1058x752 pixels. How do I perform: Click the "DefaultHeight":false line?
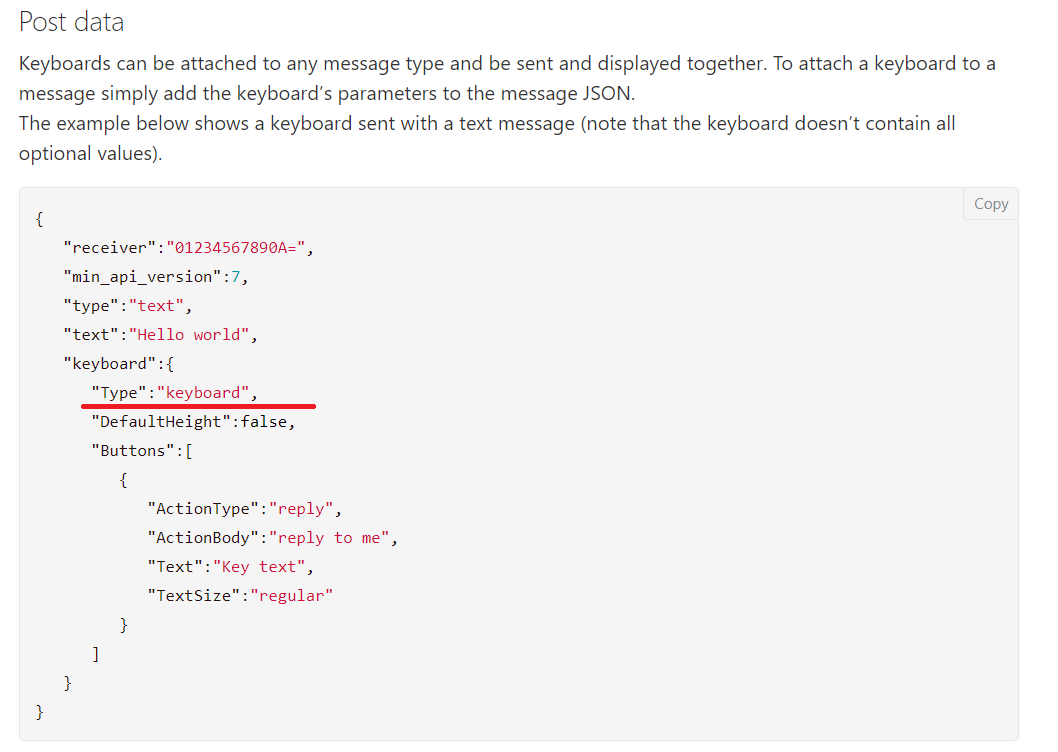(x=193, y=422)
